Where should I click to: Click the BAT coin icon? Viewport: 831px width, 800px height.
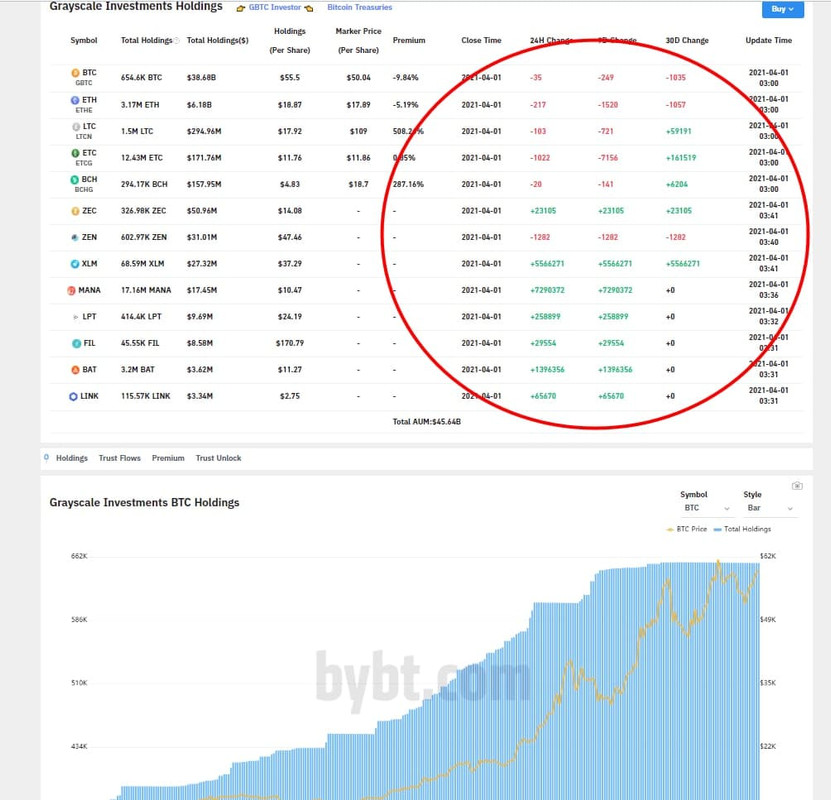pos(75,370)
